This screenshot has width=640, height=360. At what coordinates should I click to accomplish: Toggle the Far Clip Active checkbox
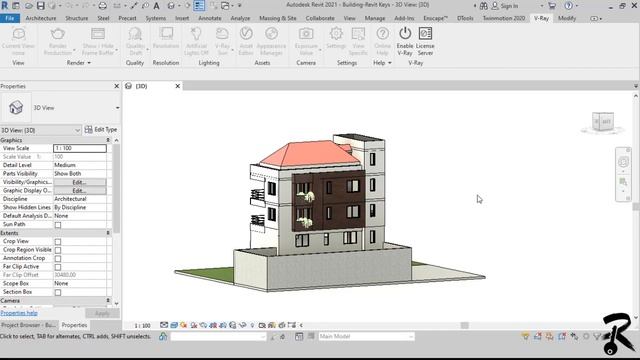(58, 267)
